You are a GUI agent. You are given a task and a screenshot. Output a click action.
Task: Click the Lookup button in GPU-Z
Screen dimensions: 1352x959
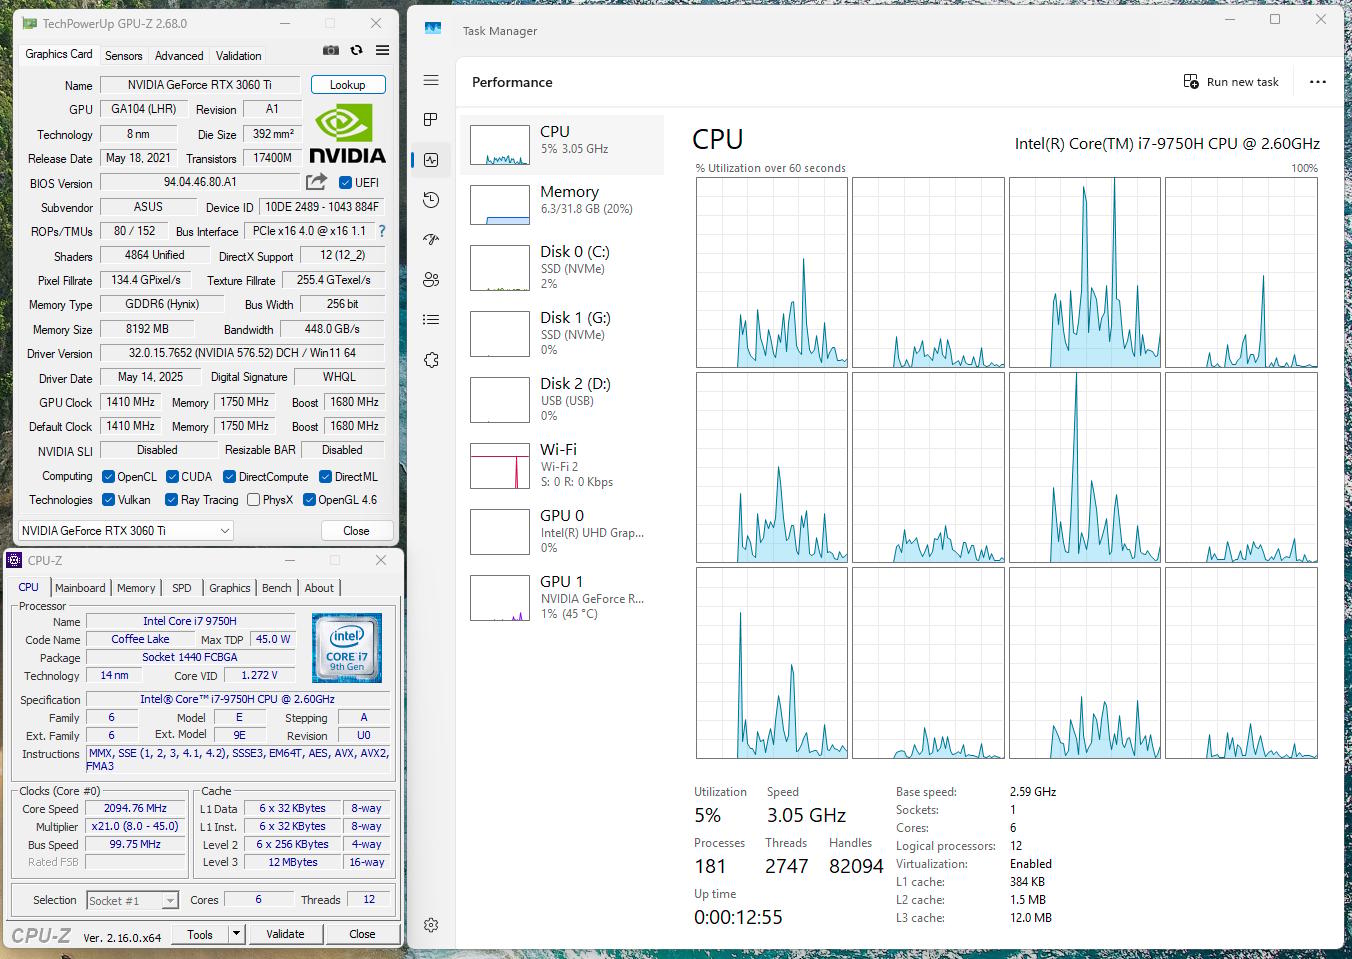tap(348, 85)
